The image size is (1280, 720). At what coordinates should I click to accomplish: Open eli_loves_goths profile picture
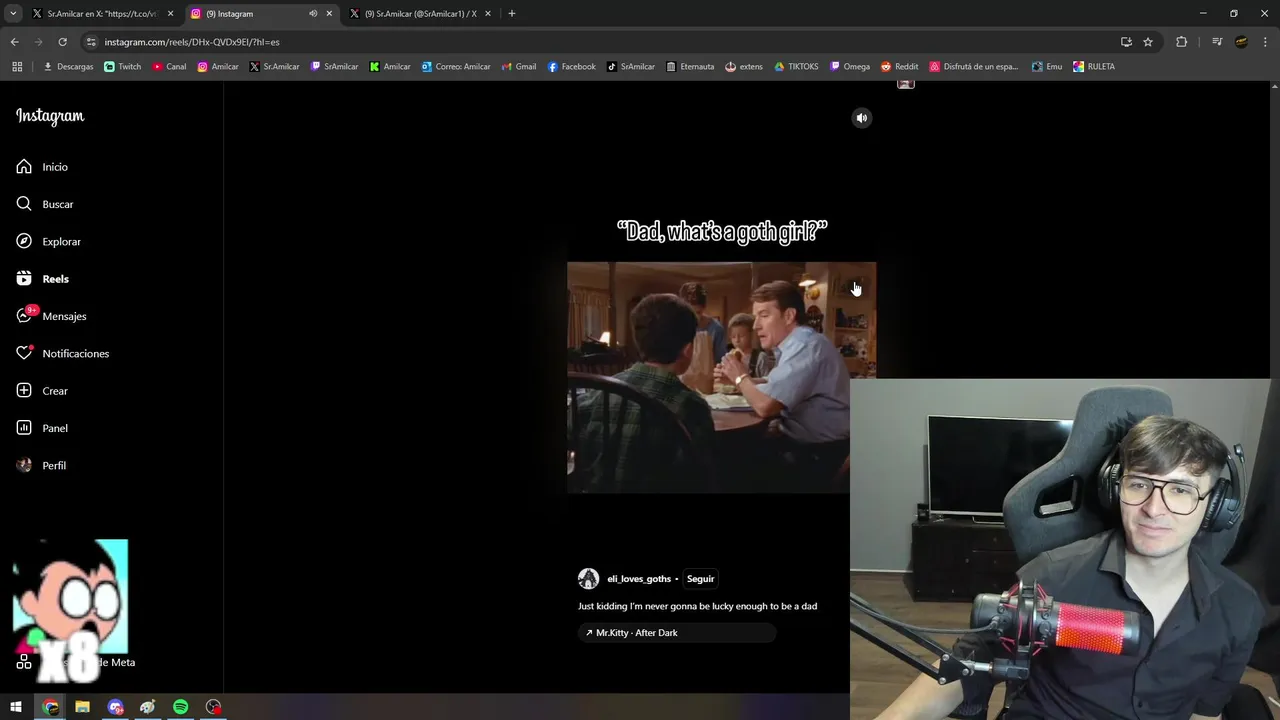(x=588, y=579)
